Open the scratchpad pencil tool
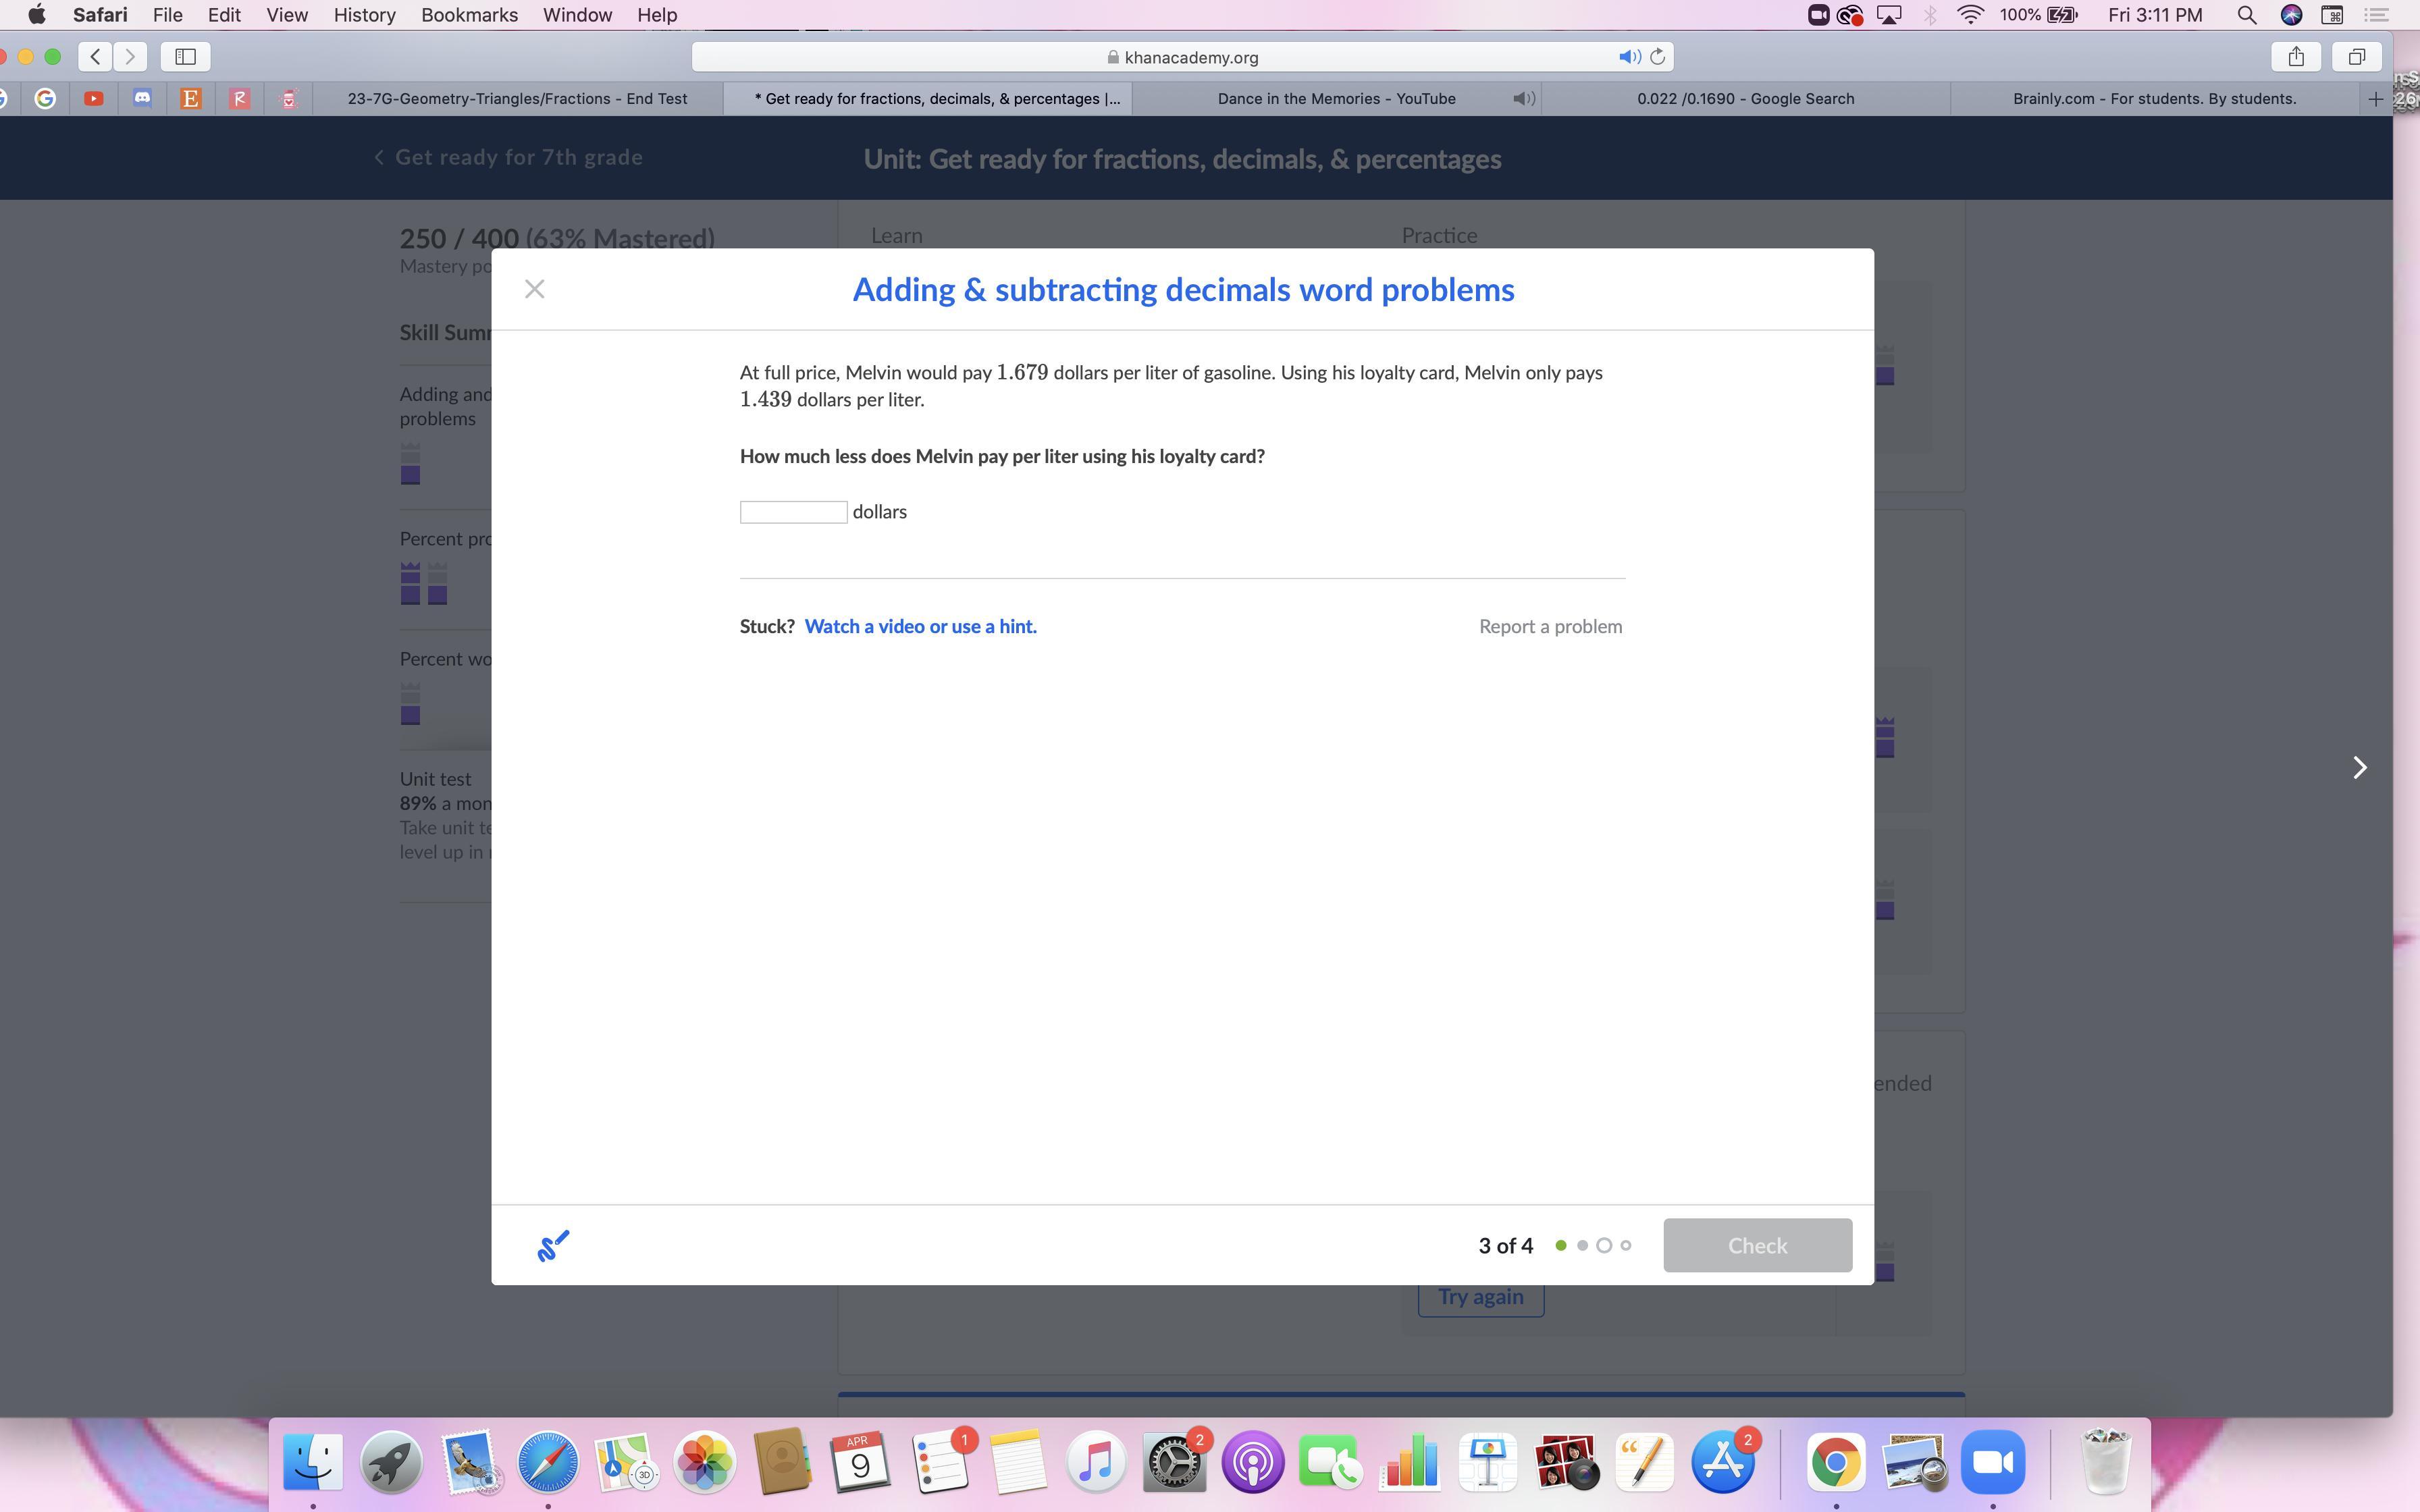Viewport: 2420px width, 1512px height. tap(553, 1246)
